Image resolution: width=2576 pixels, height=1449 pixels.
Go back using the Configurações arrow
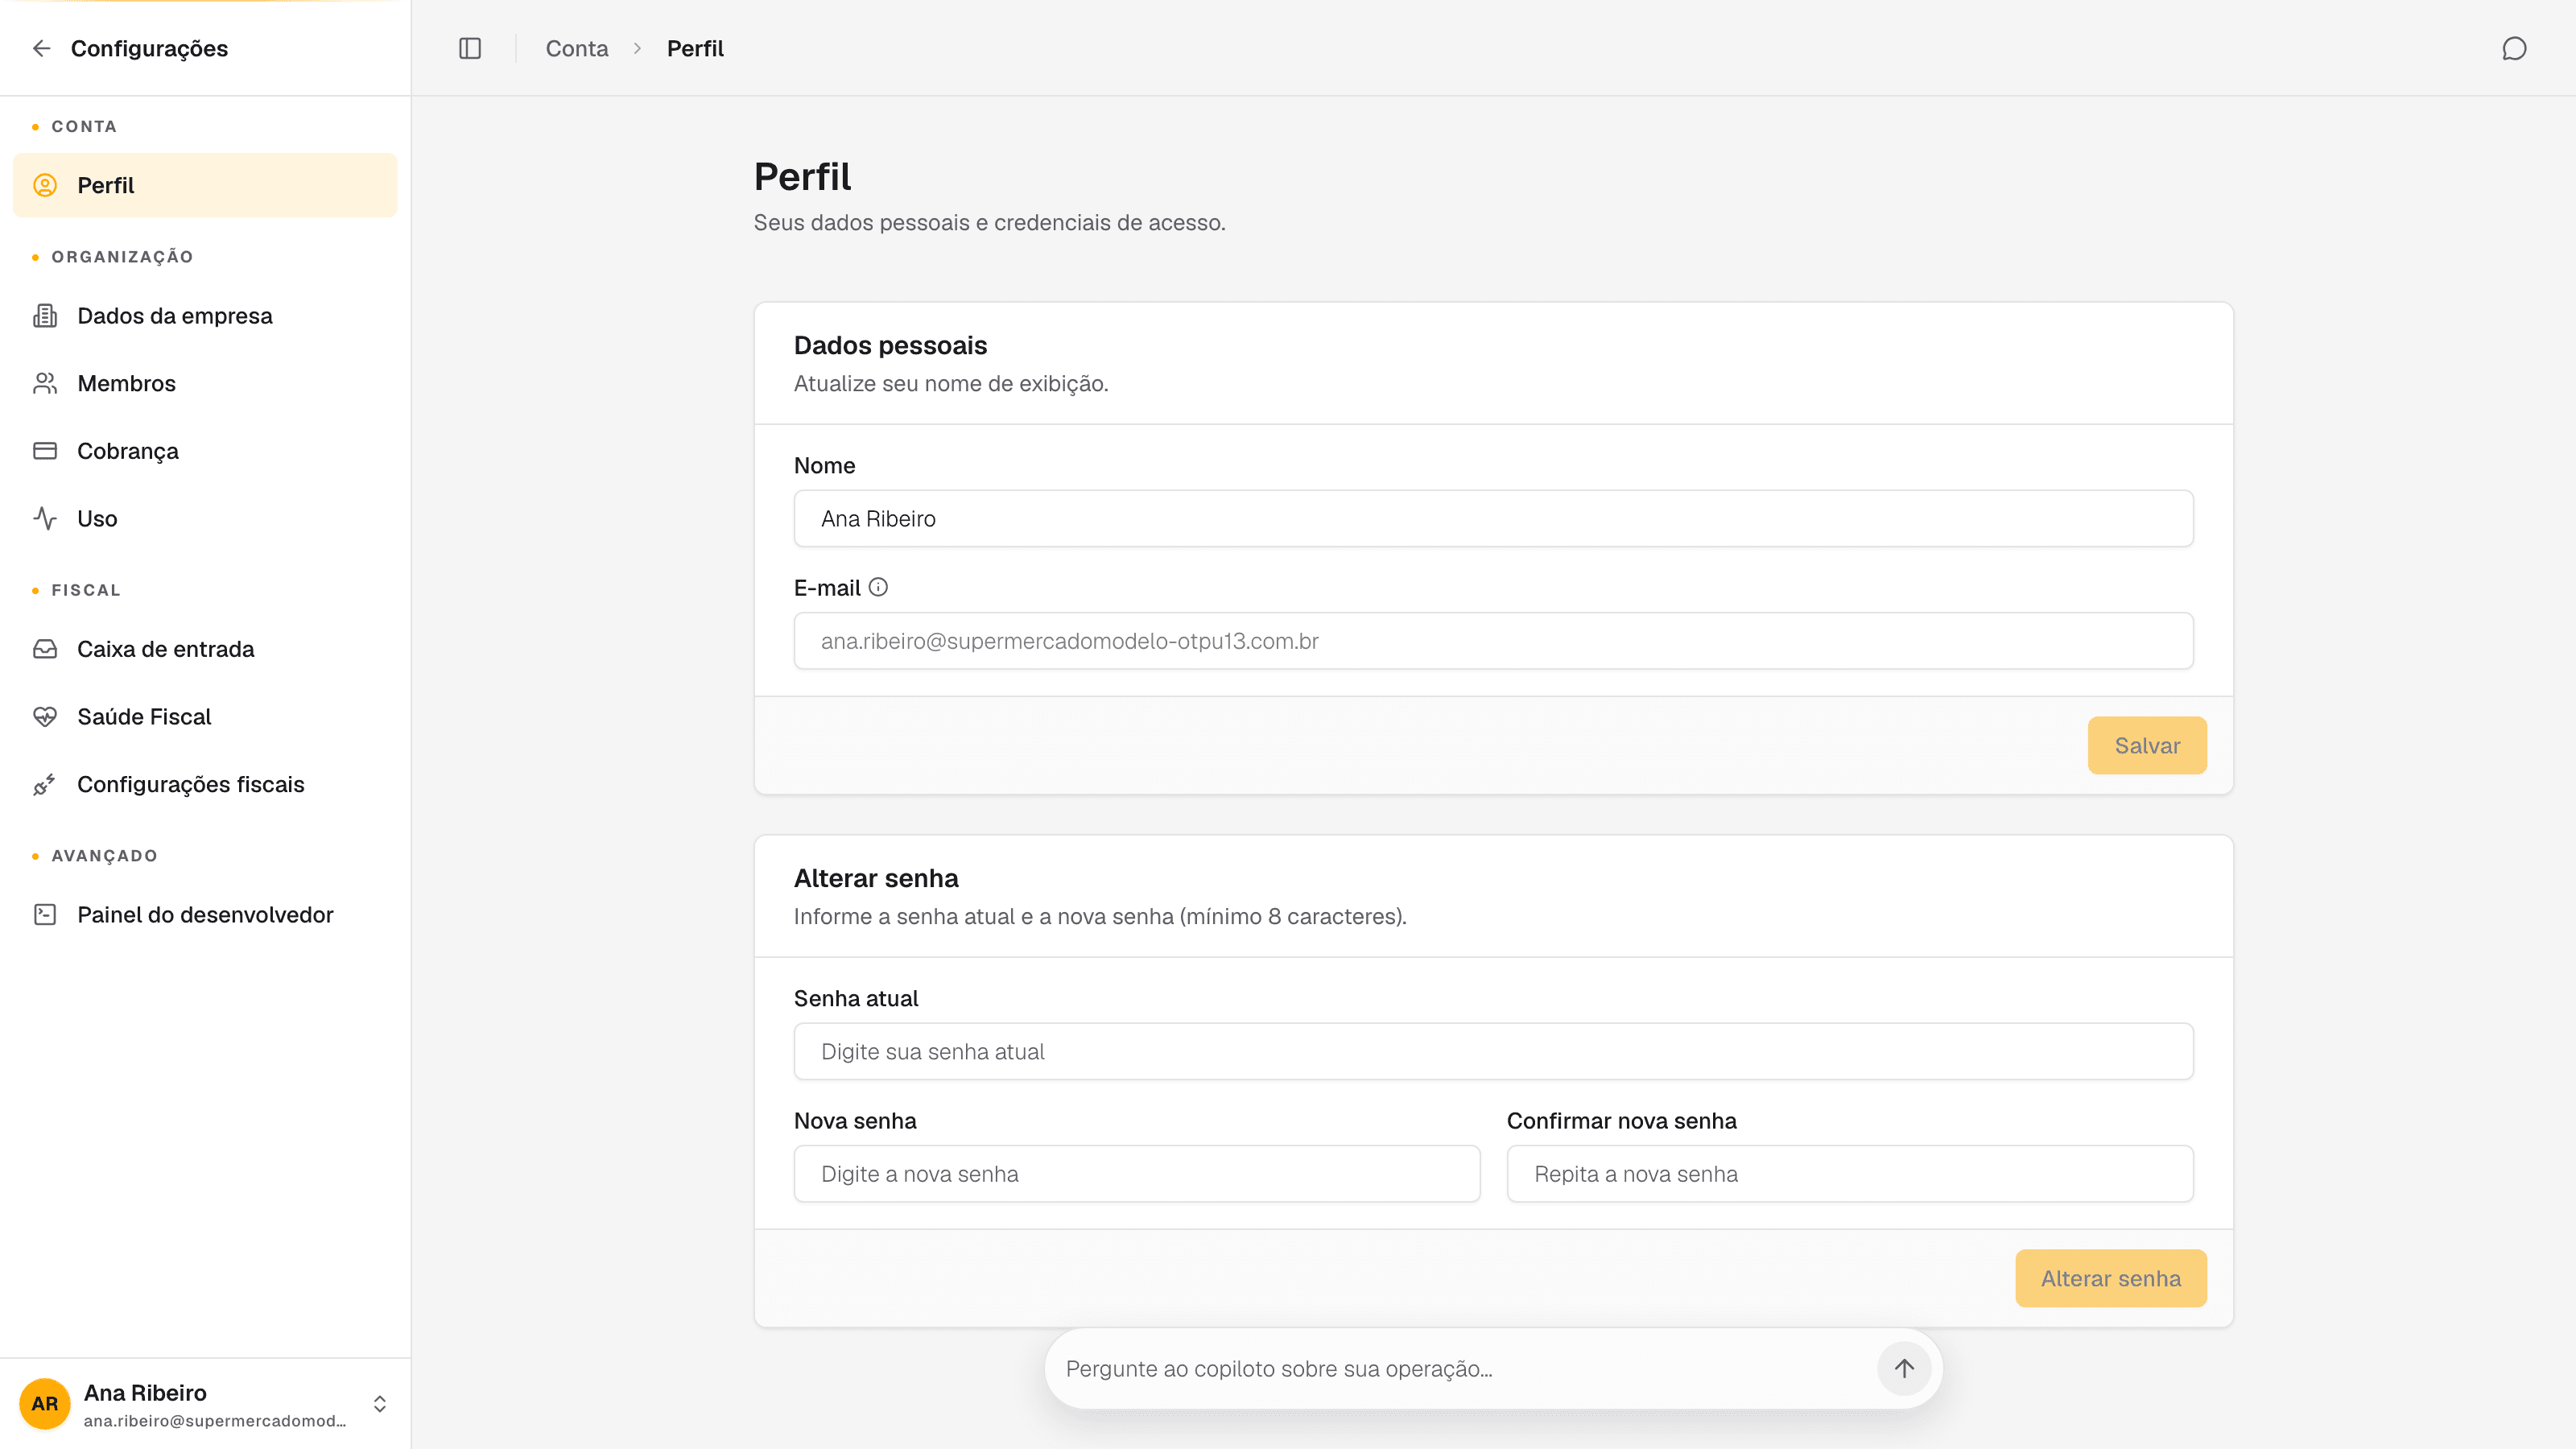tap(41, 48)
